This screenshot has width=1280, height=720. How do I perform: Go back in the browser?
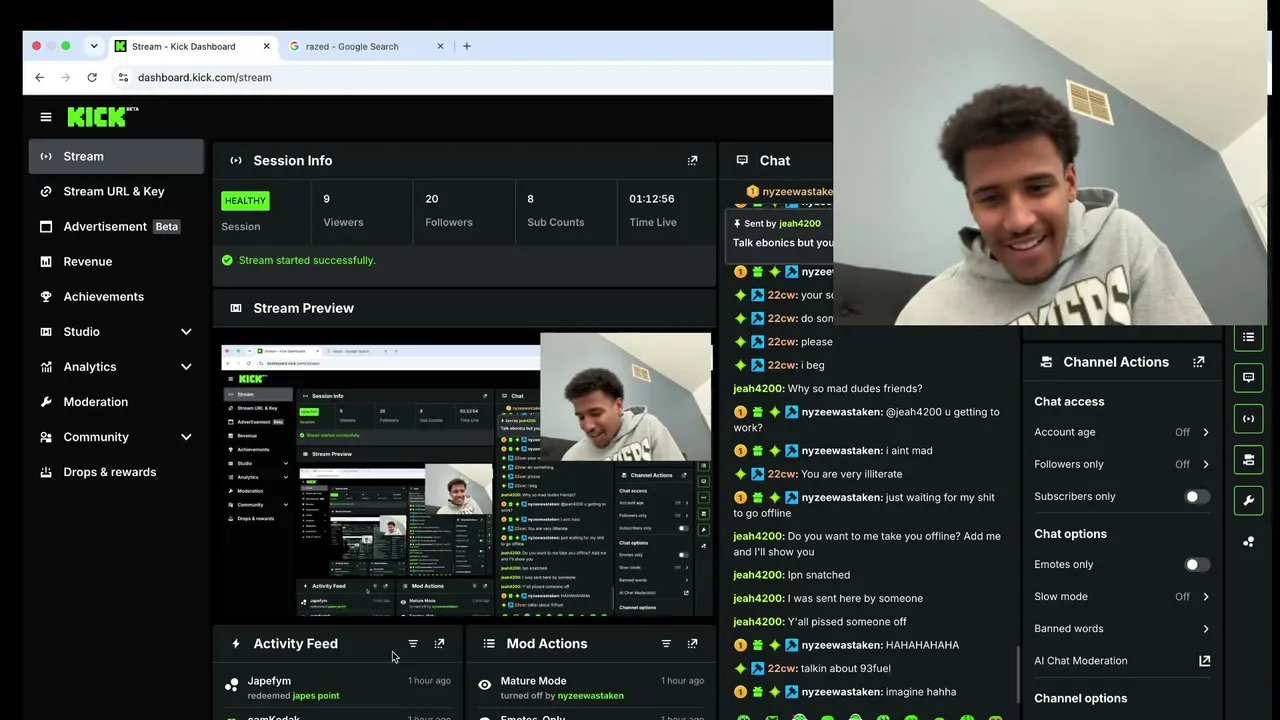(x=40, y=77)
